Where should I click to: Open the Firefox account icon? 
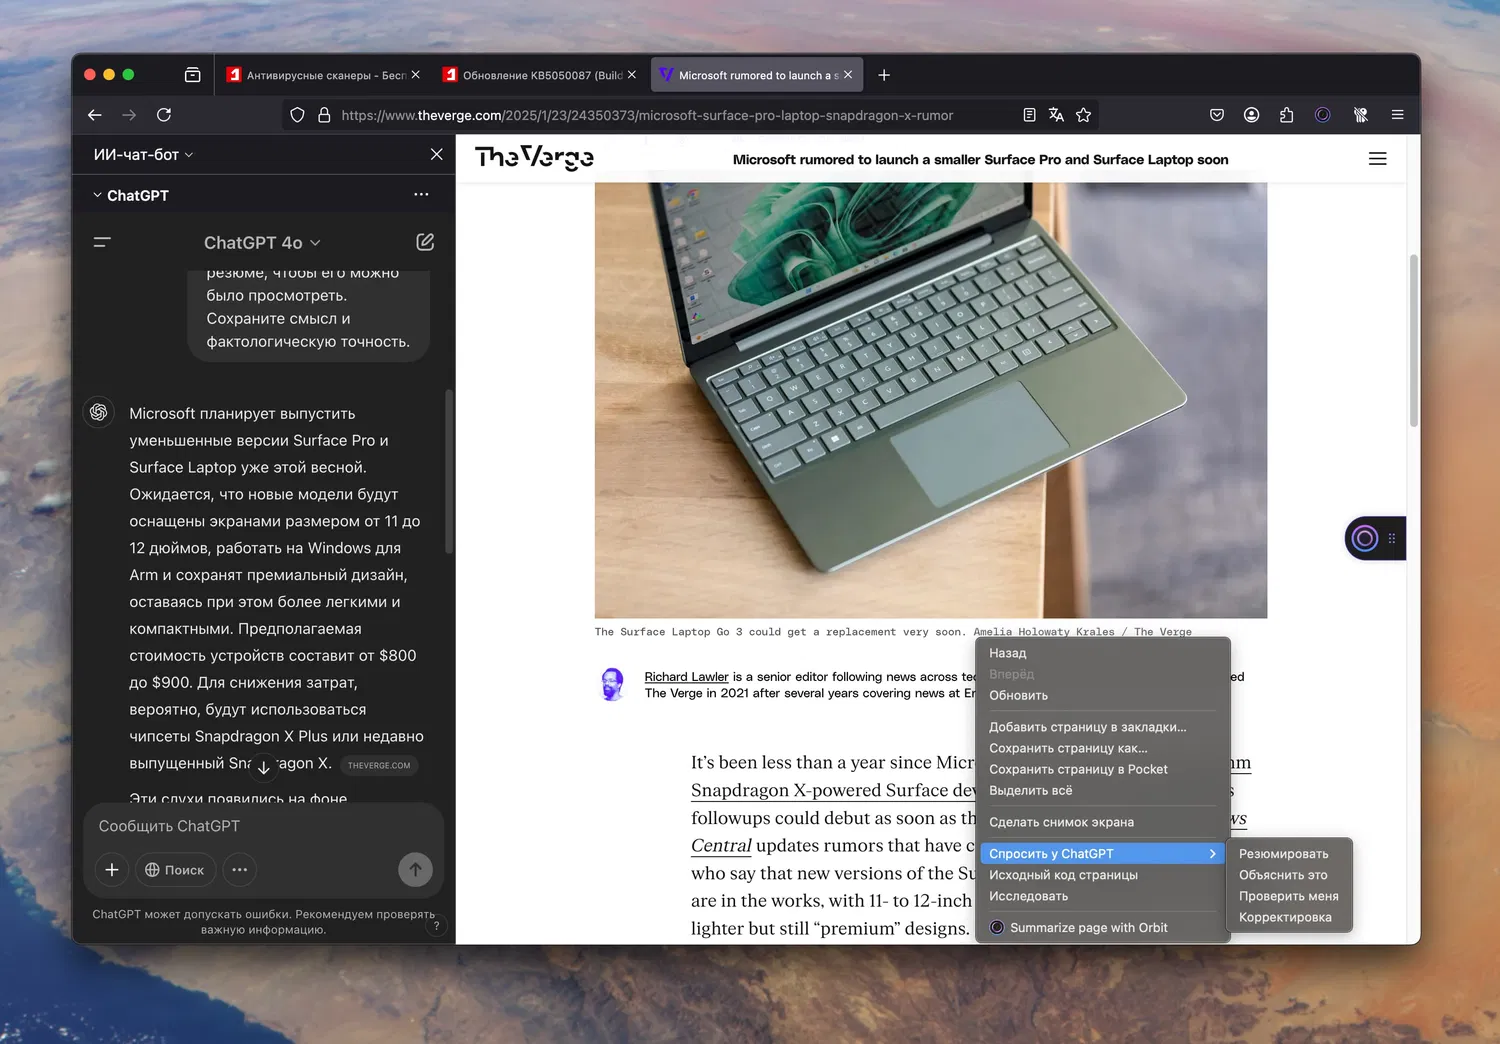pyautogui.click(x=1251, y=115)
